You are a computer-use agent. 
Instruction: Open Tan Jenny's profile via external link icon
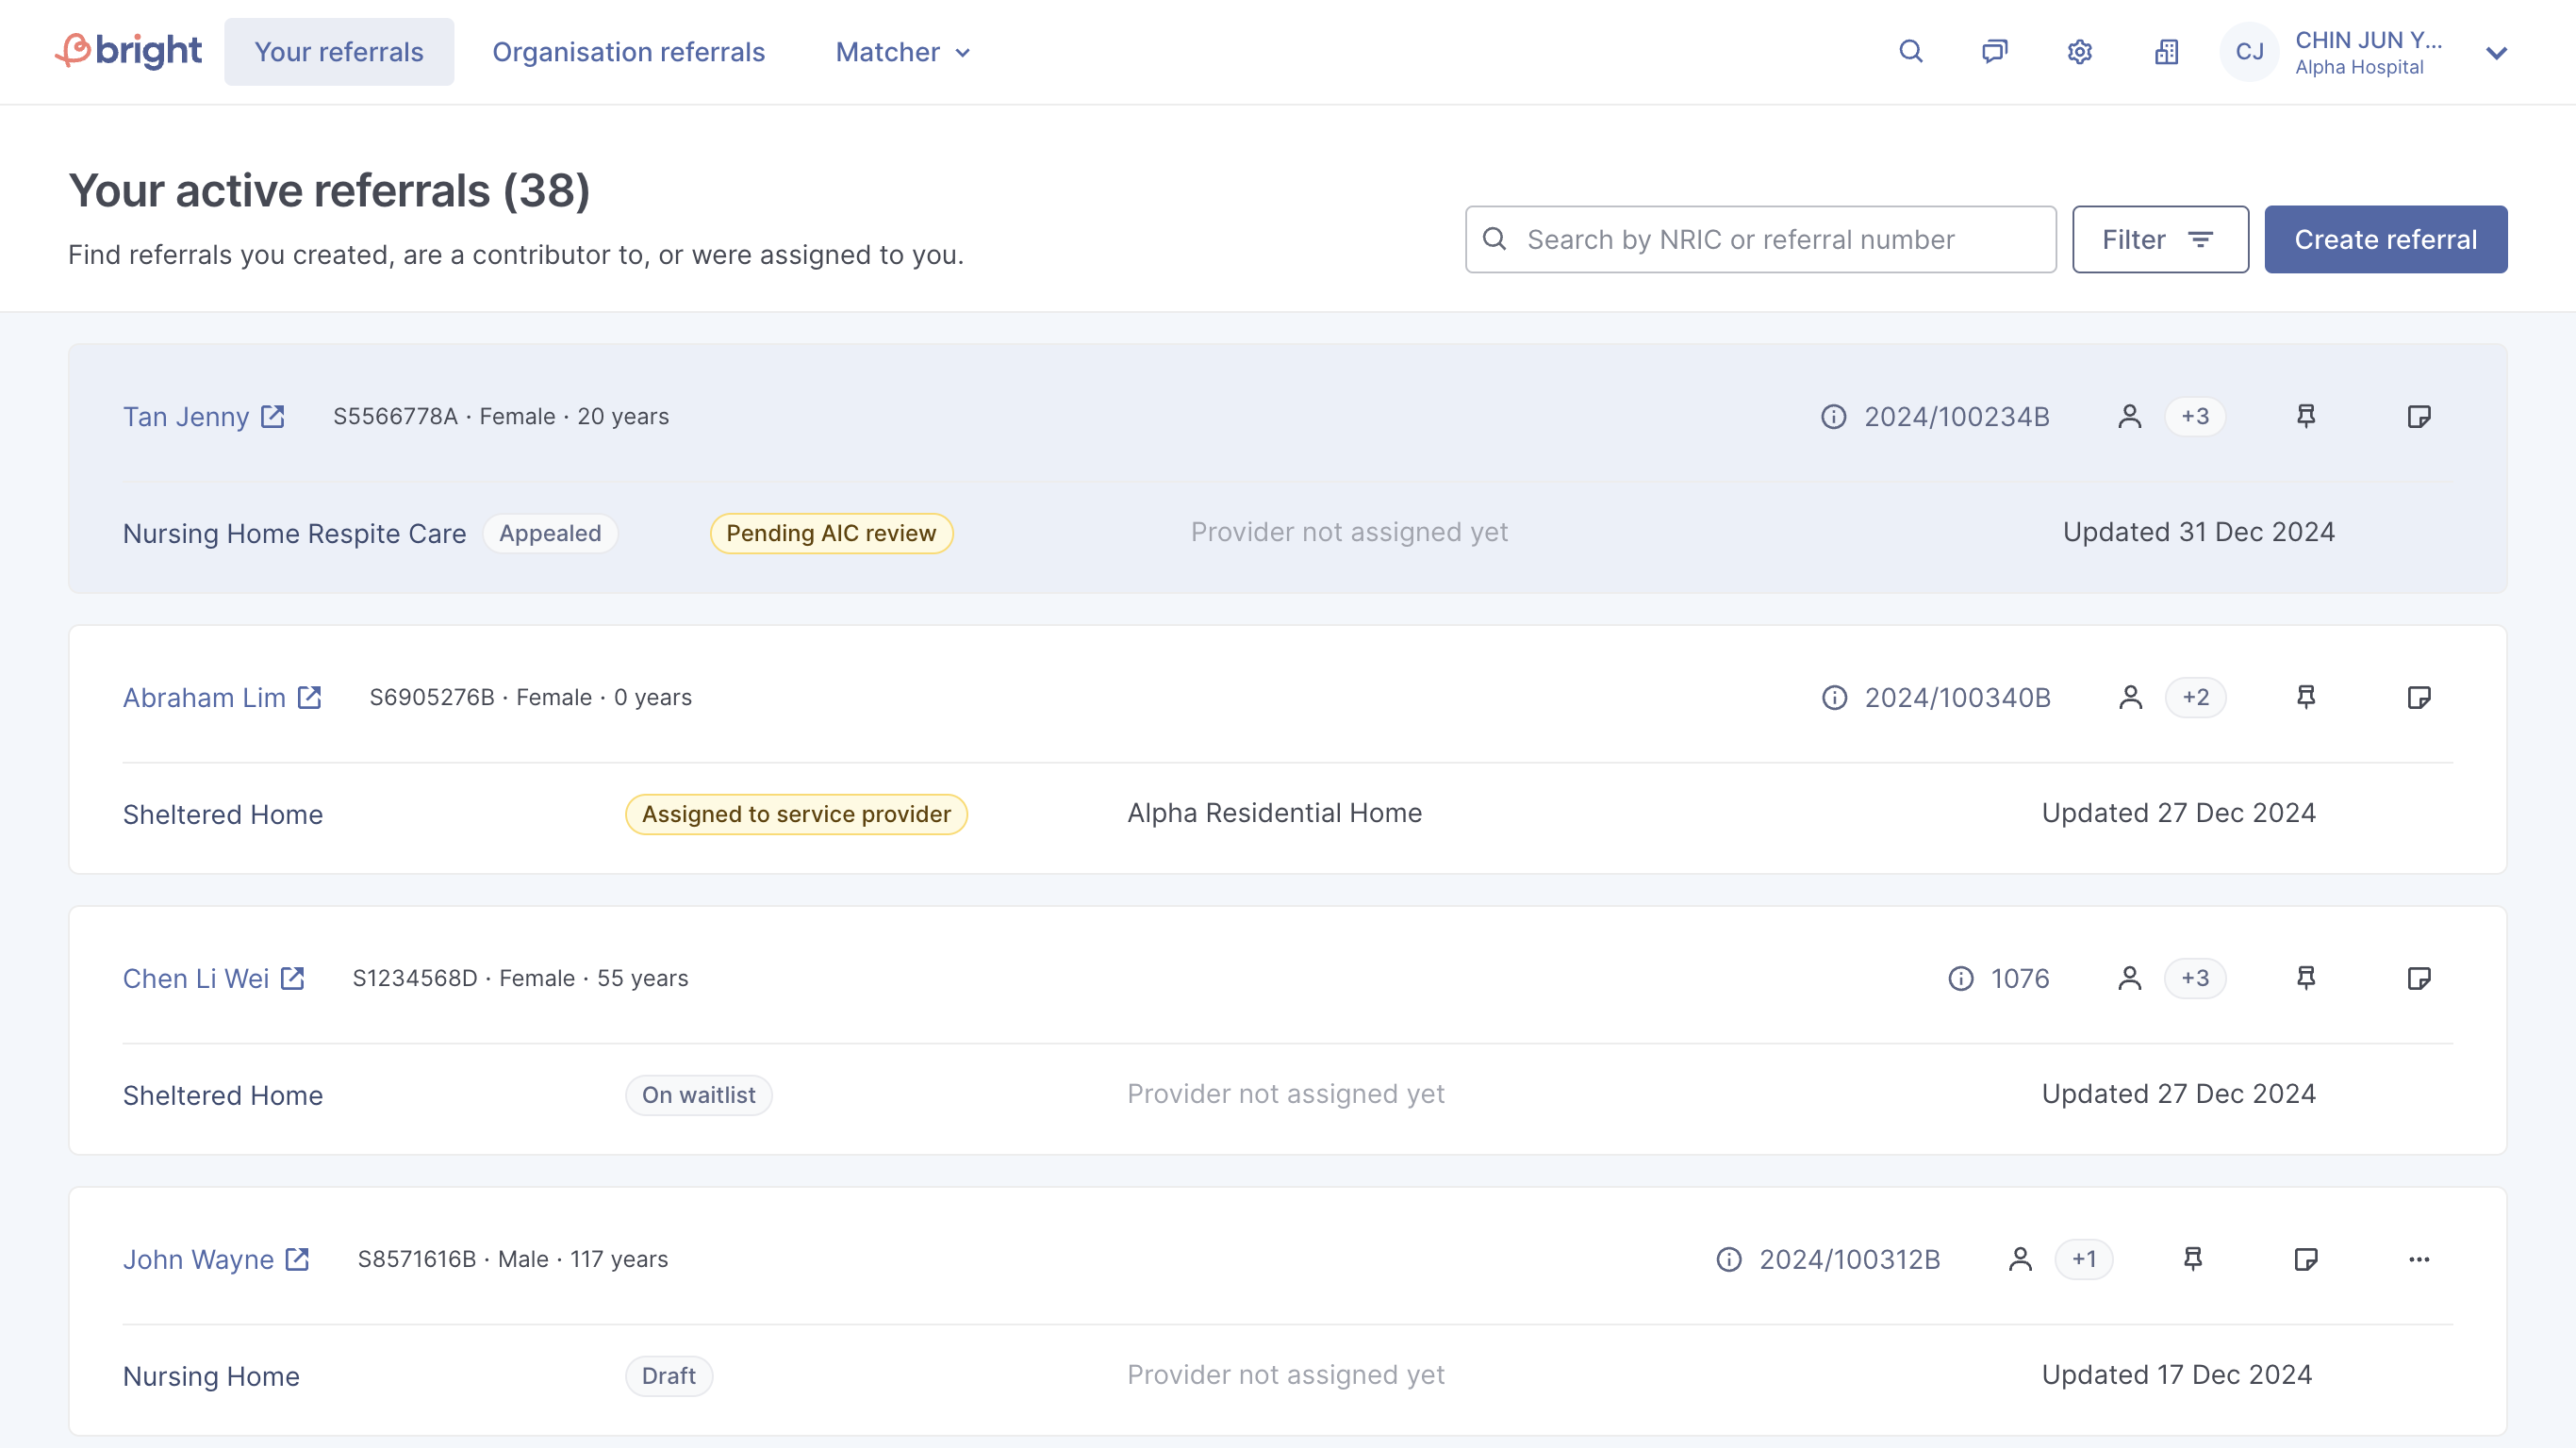272,416
